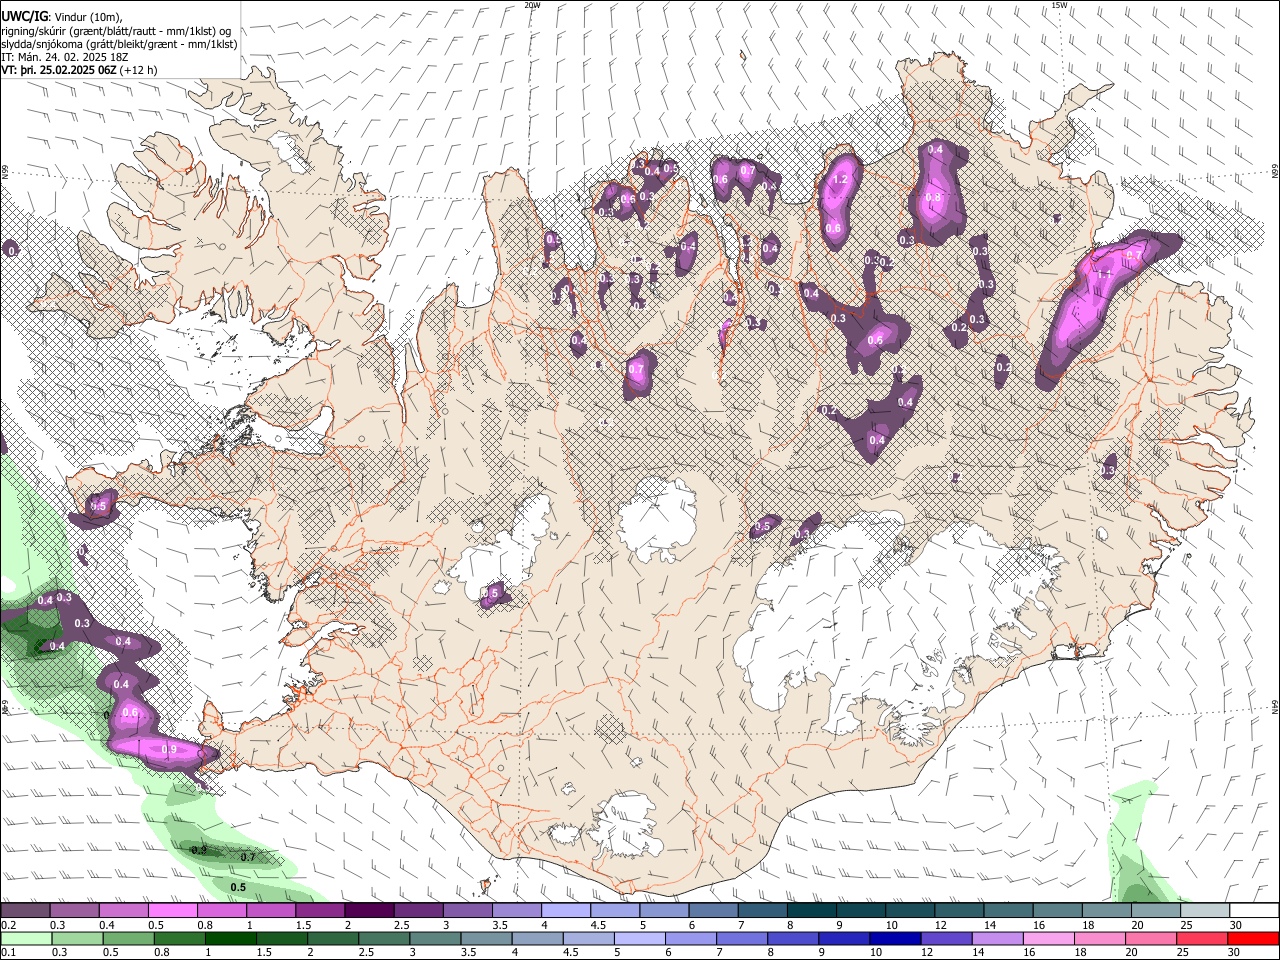
Task: Click the '4.5' label under the purple legend row
Action: point(598,925)
